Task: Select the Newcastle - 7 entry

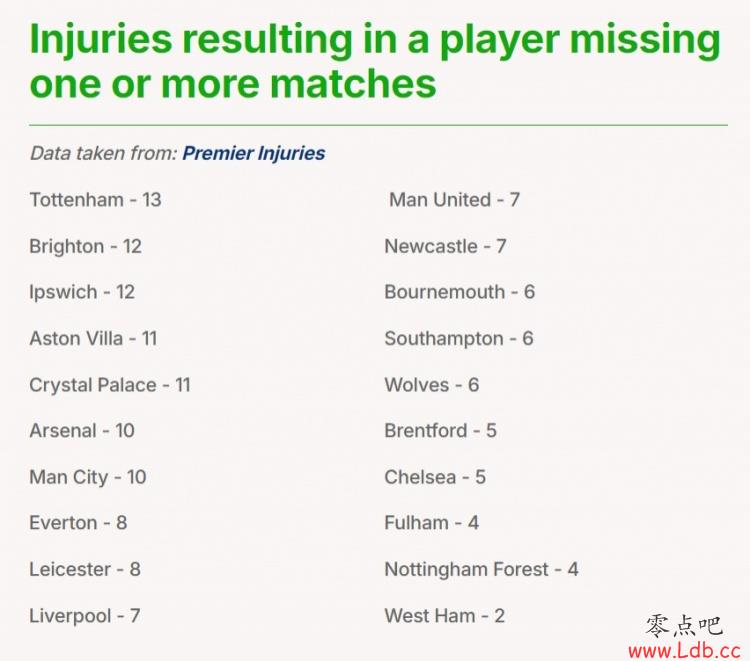Action: click(x=445, y=246)
